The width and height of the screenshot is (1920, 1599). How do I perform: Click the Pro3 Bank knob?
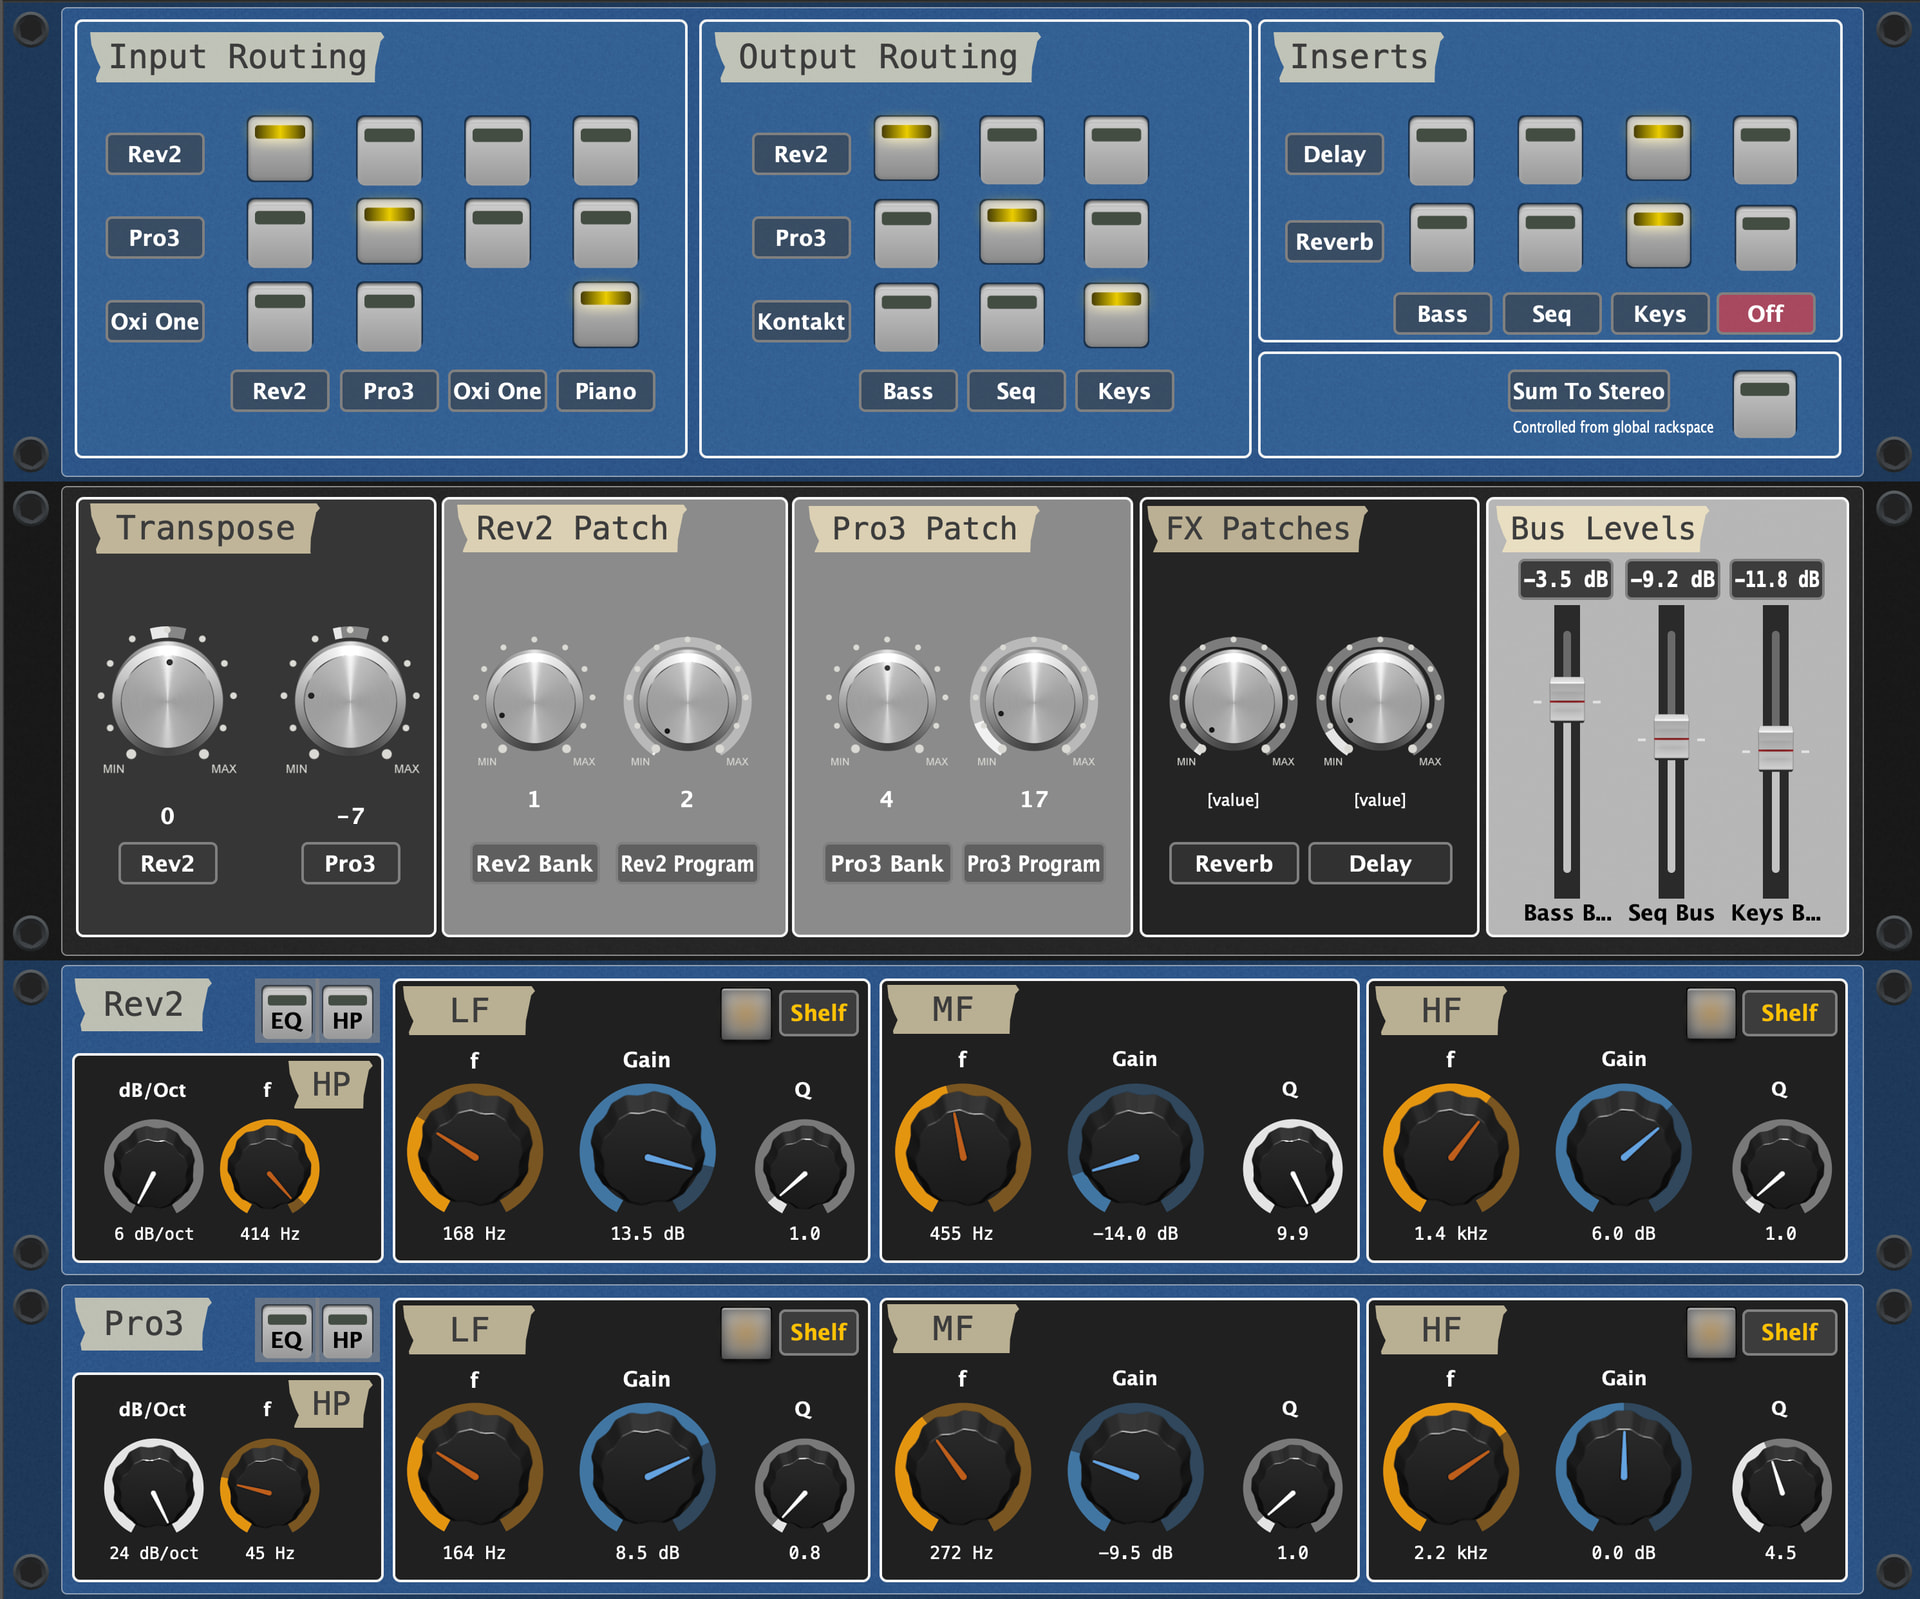click(886, 700)
